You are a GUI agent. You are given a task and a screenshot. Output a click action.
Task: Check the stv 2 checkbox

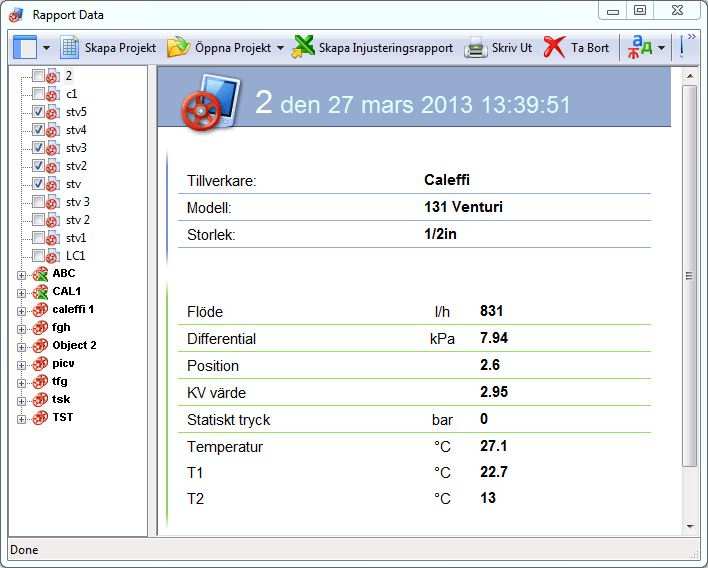38,219
